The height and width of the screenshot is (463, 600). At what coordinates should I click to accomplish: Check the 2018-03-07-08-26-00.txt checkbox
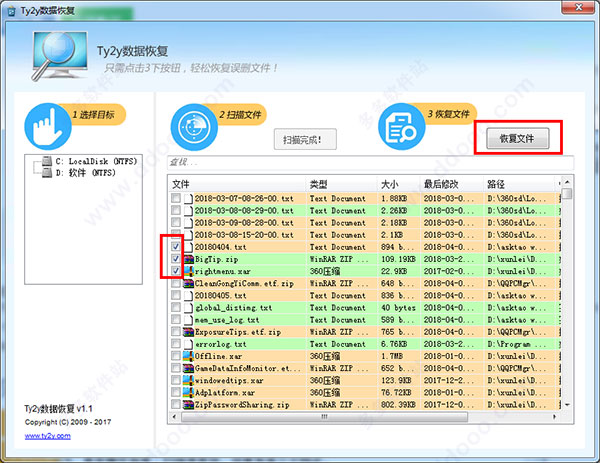(x=176, y=198)
